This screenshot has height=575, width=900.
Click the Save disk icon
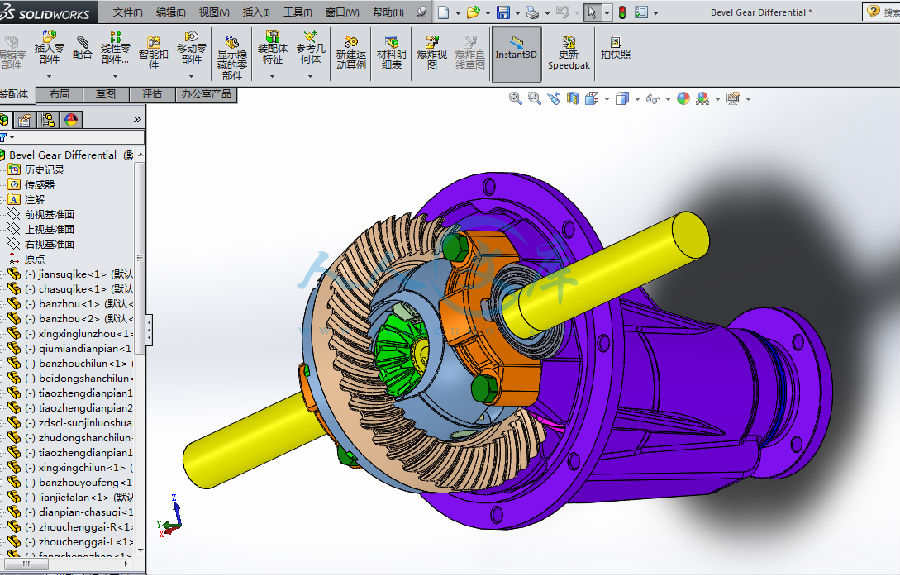(503, 12)
